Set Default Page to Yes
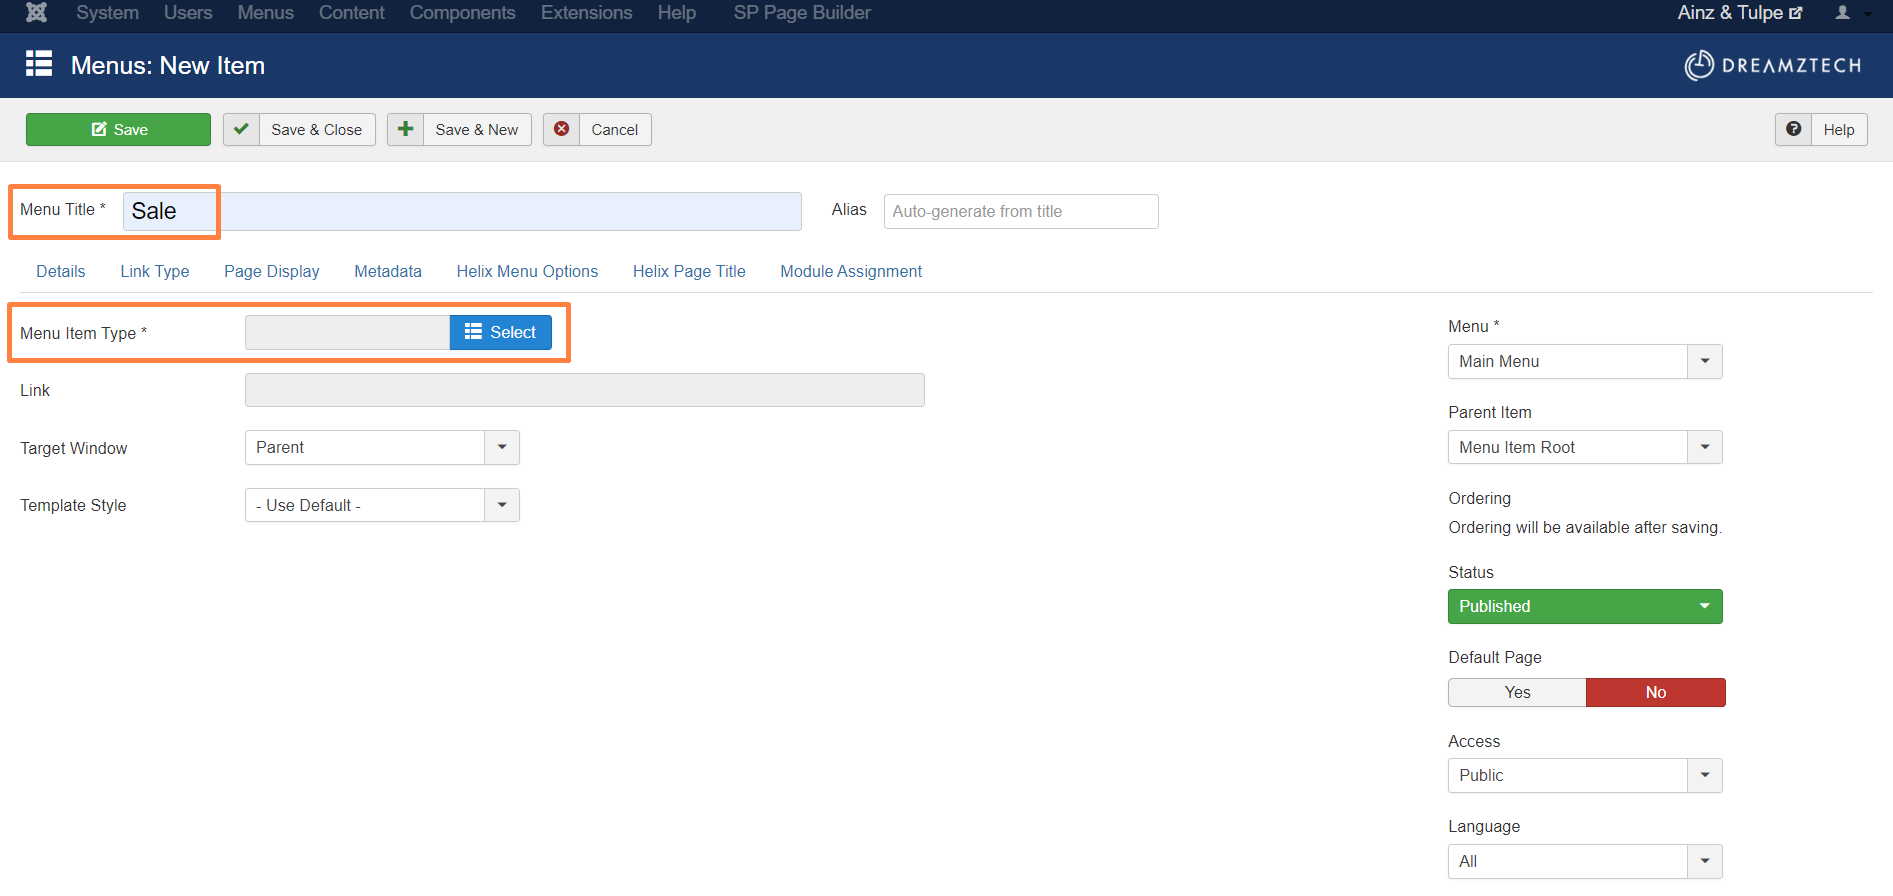 [x=1517, y=692]
